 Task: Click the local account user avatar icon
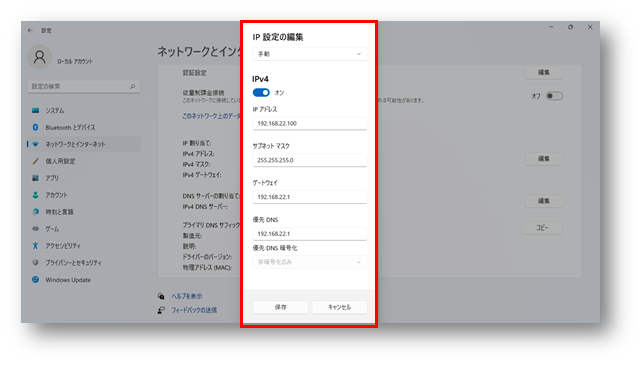coord(40,57)
